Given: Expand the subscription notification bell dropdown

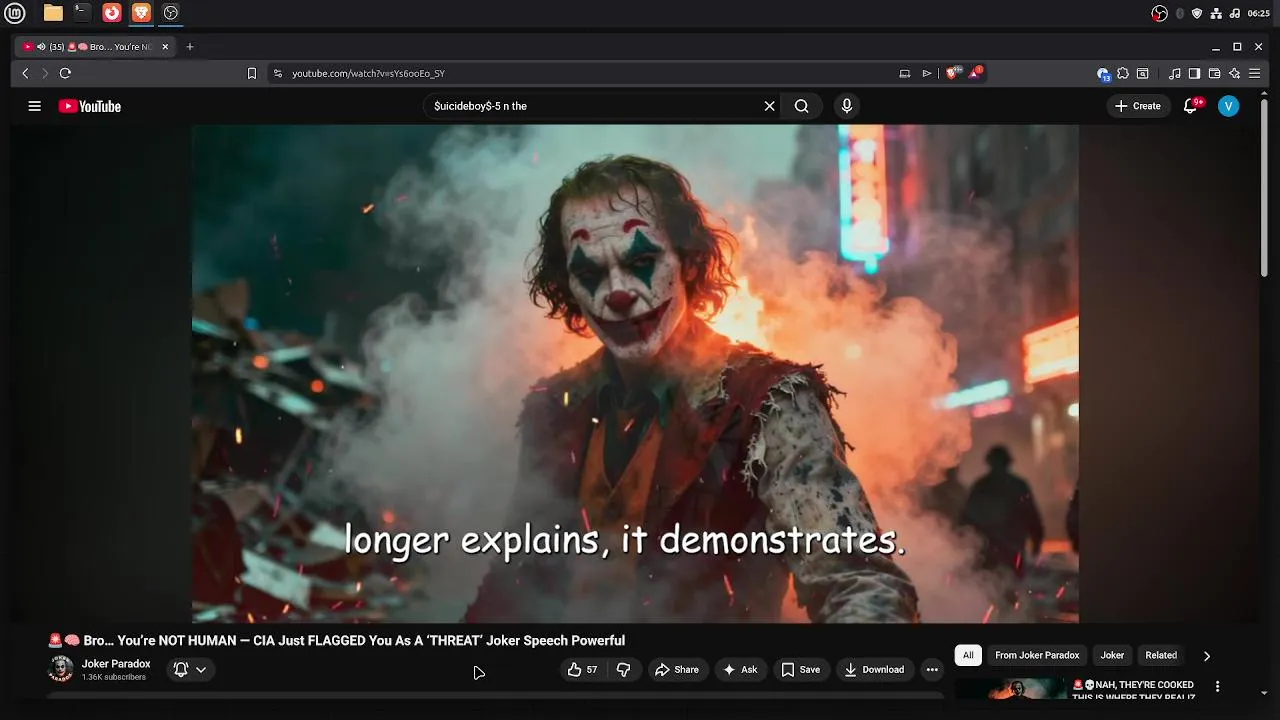Looking at the screenshot, I should click(190, 670).
